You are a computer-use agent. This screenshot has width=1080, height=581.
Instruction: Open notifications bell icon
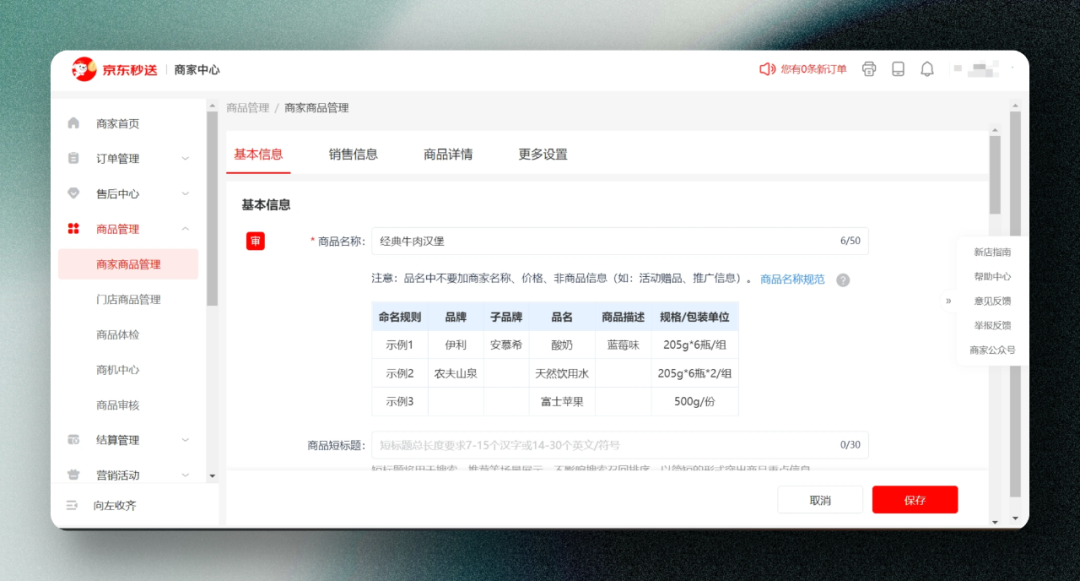coord(927,69)
